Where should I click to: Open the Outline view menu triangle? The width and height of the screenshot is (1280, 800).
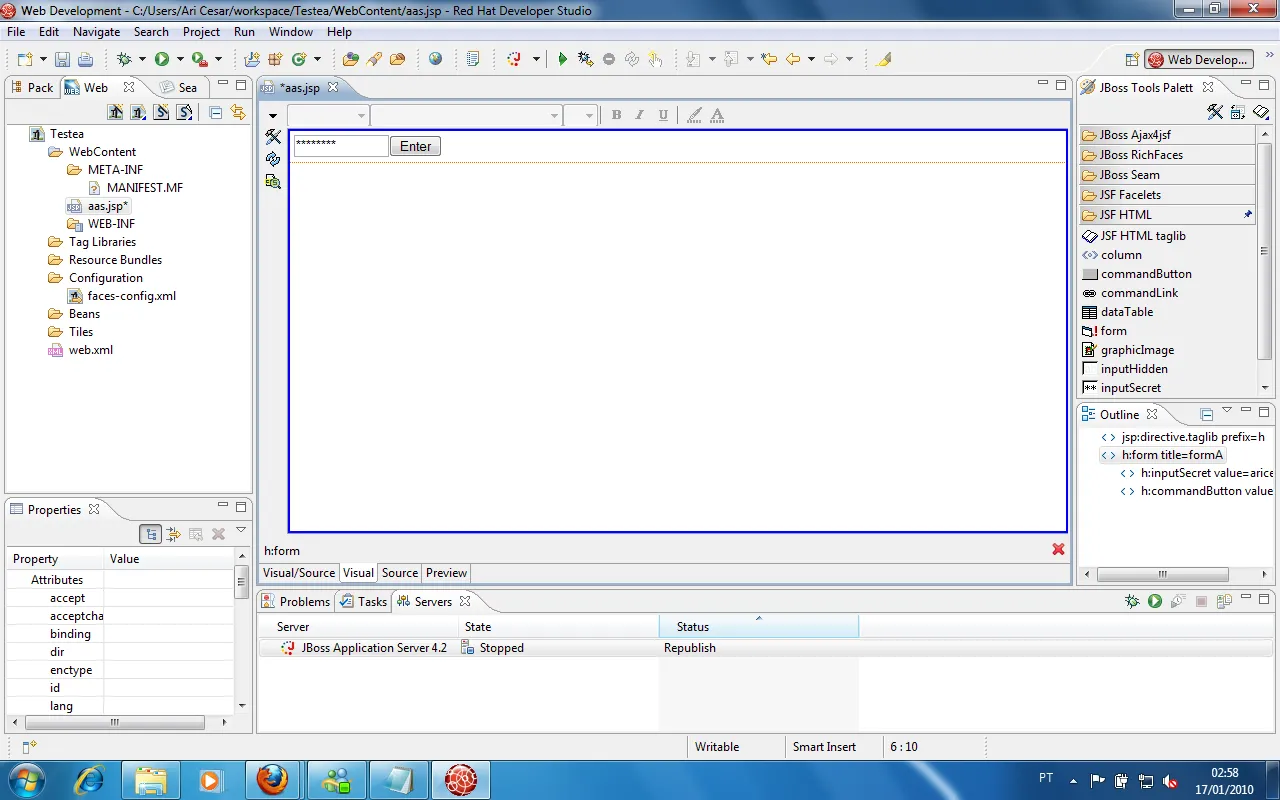tap(1227, 411)
